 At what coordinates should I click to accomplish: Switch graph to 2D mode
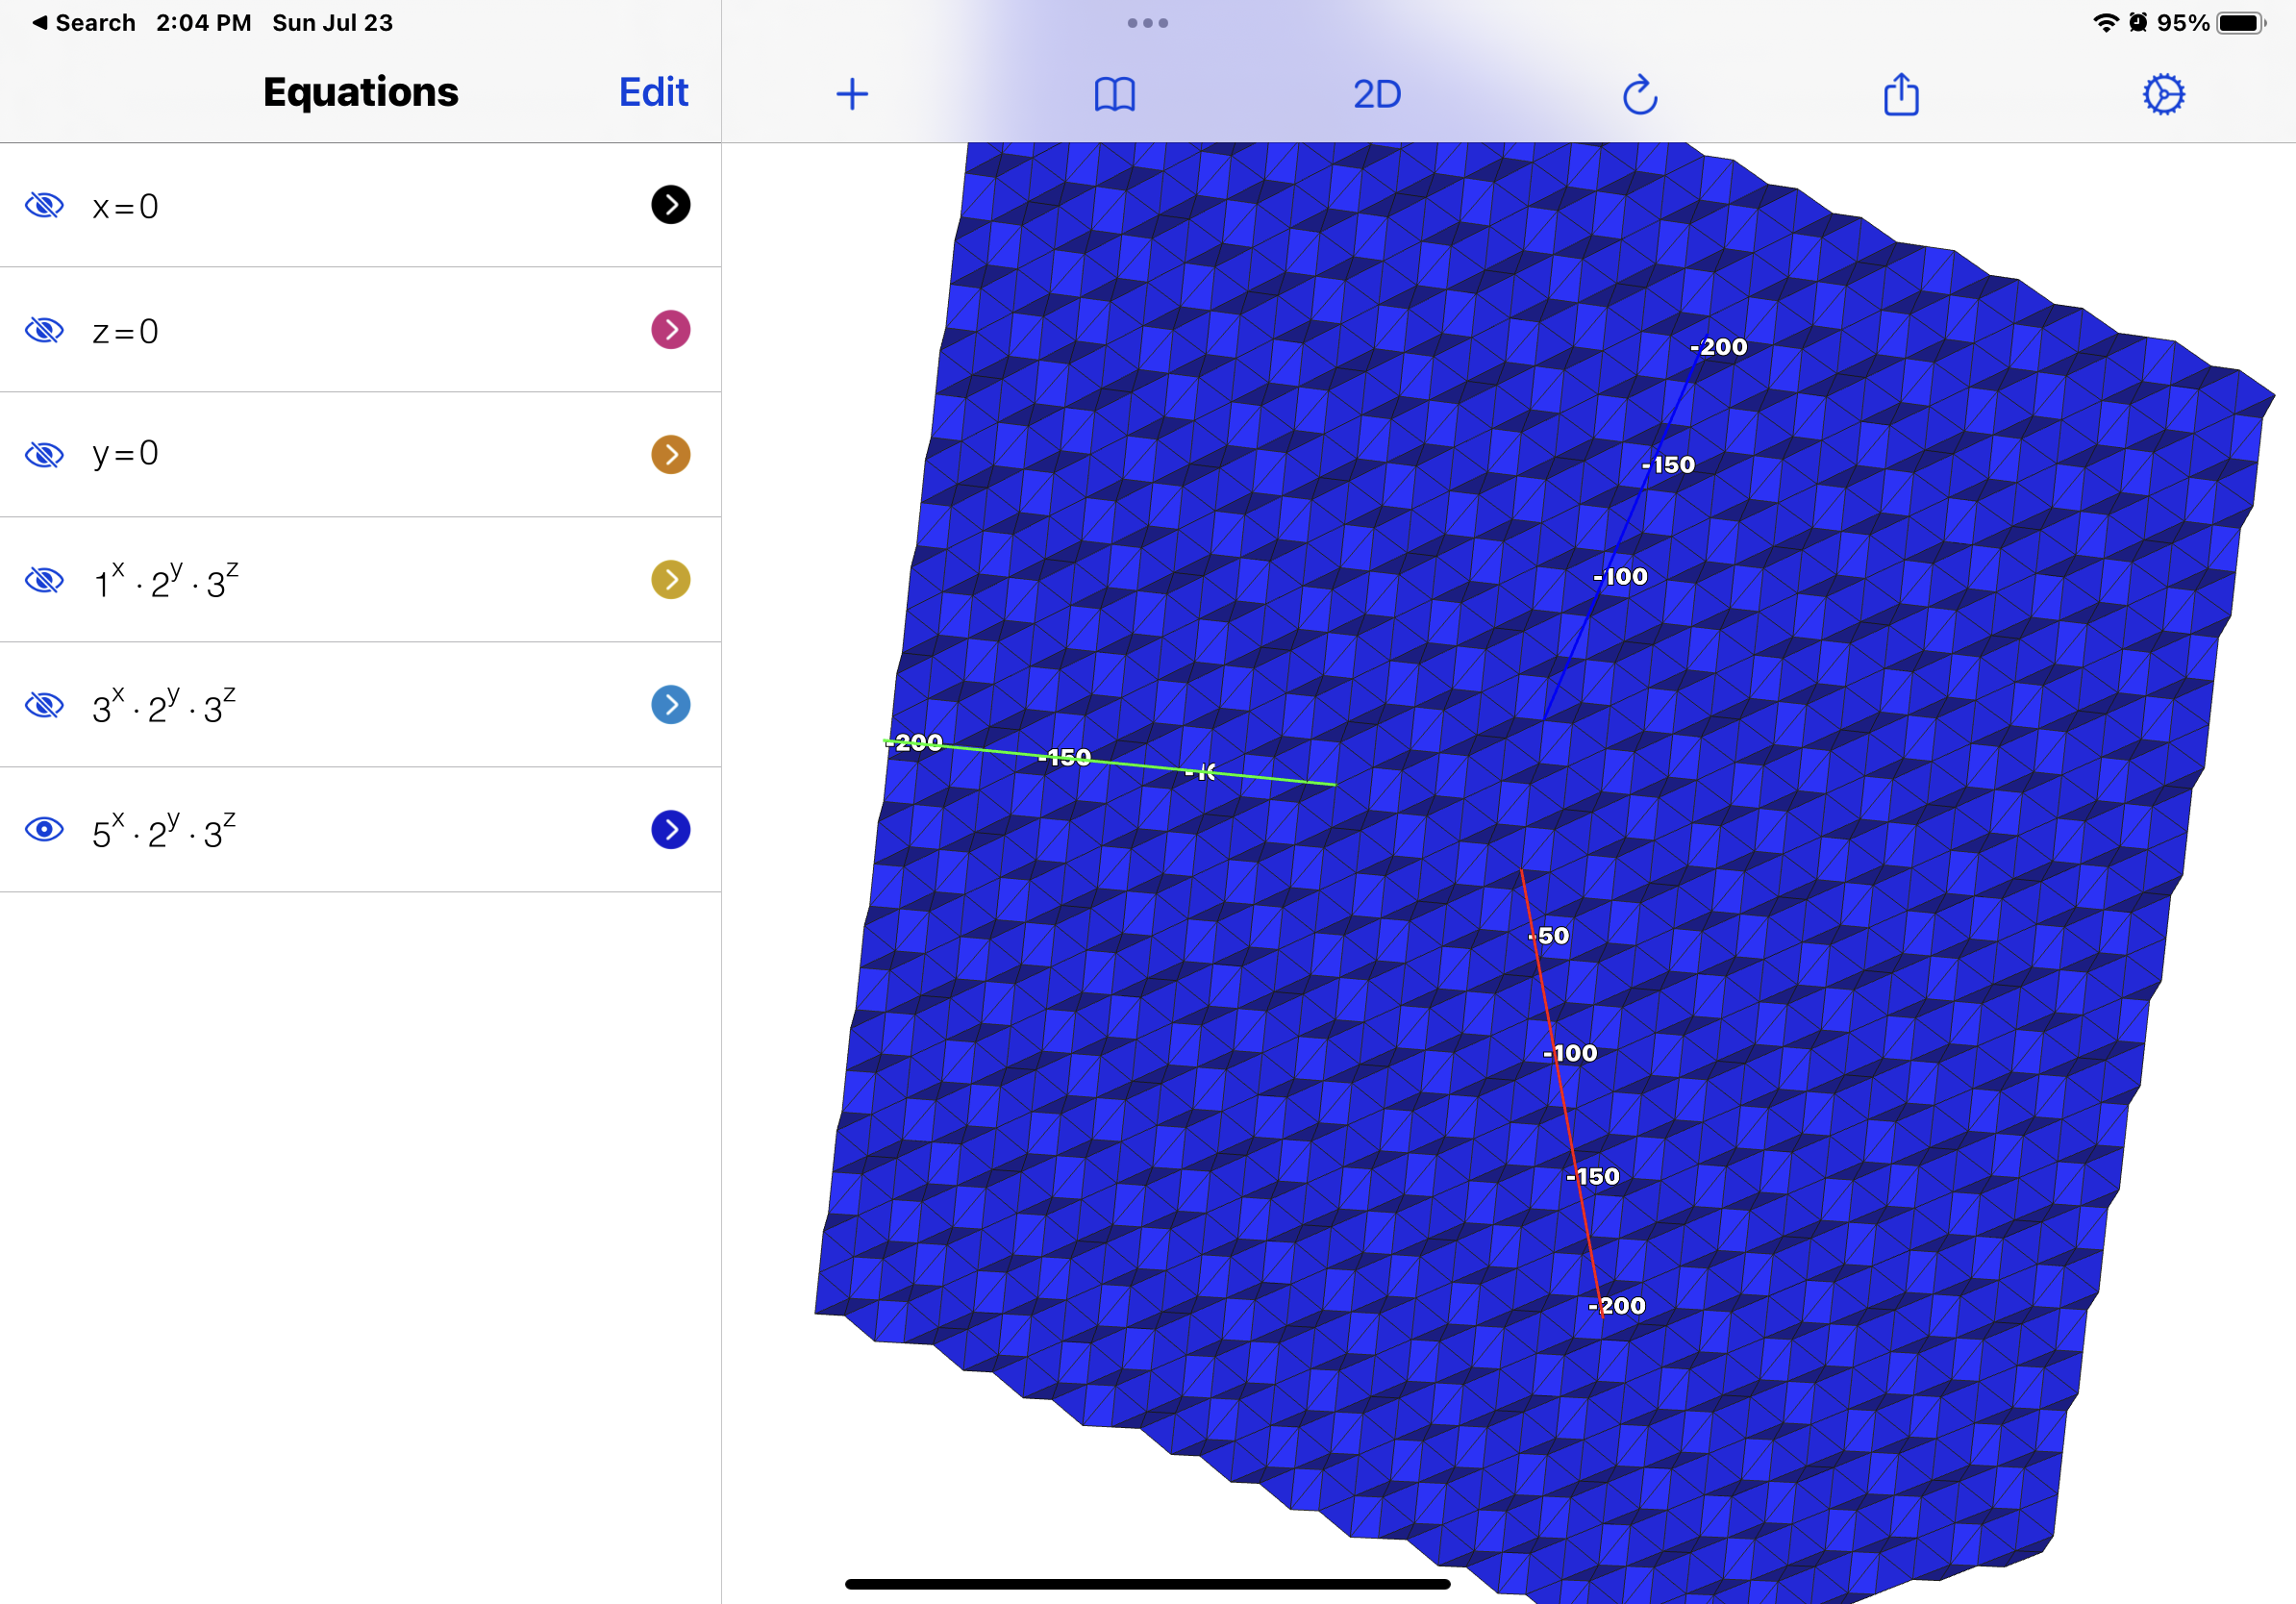click(1376, 94)
